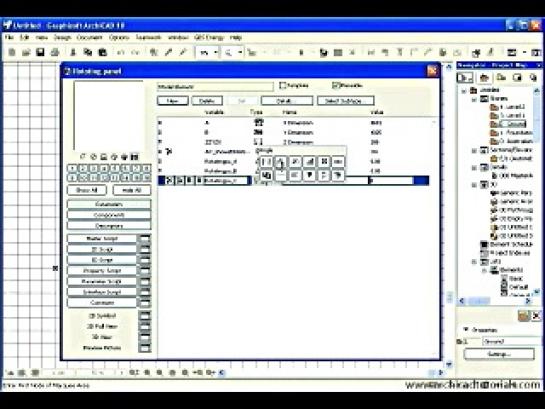Collapse the Stories folder in the Navigator tree

click(x=474, y=99)
